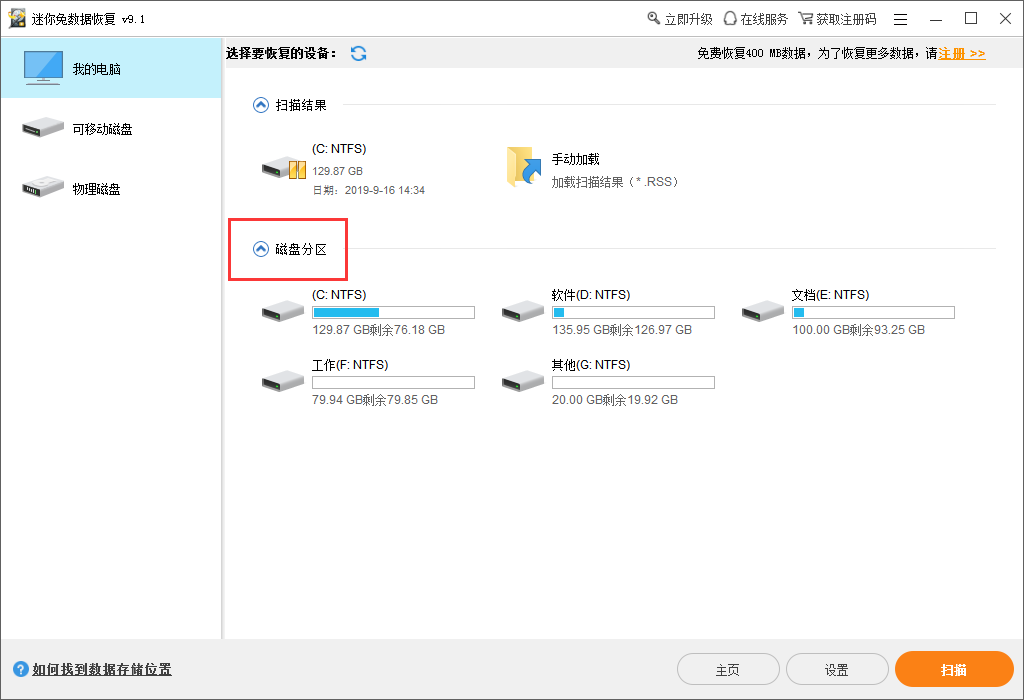Refresh the device list
1024x700 pixels.
point(359,54)
